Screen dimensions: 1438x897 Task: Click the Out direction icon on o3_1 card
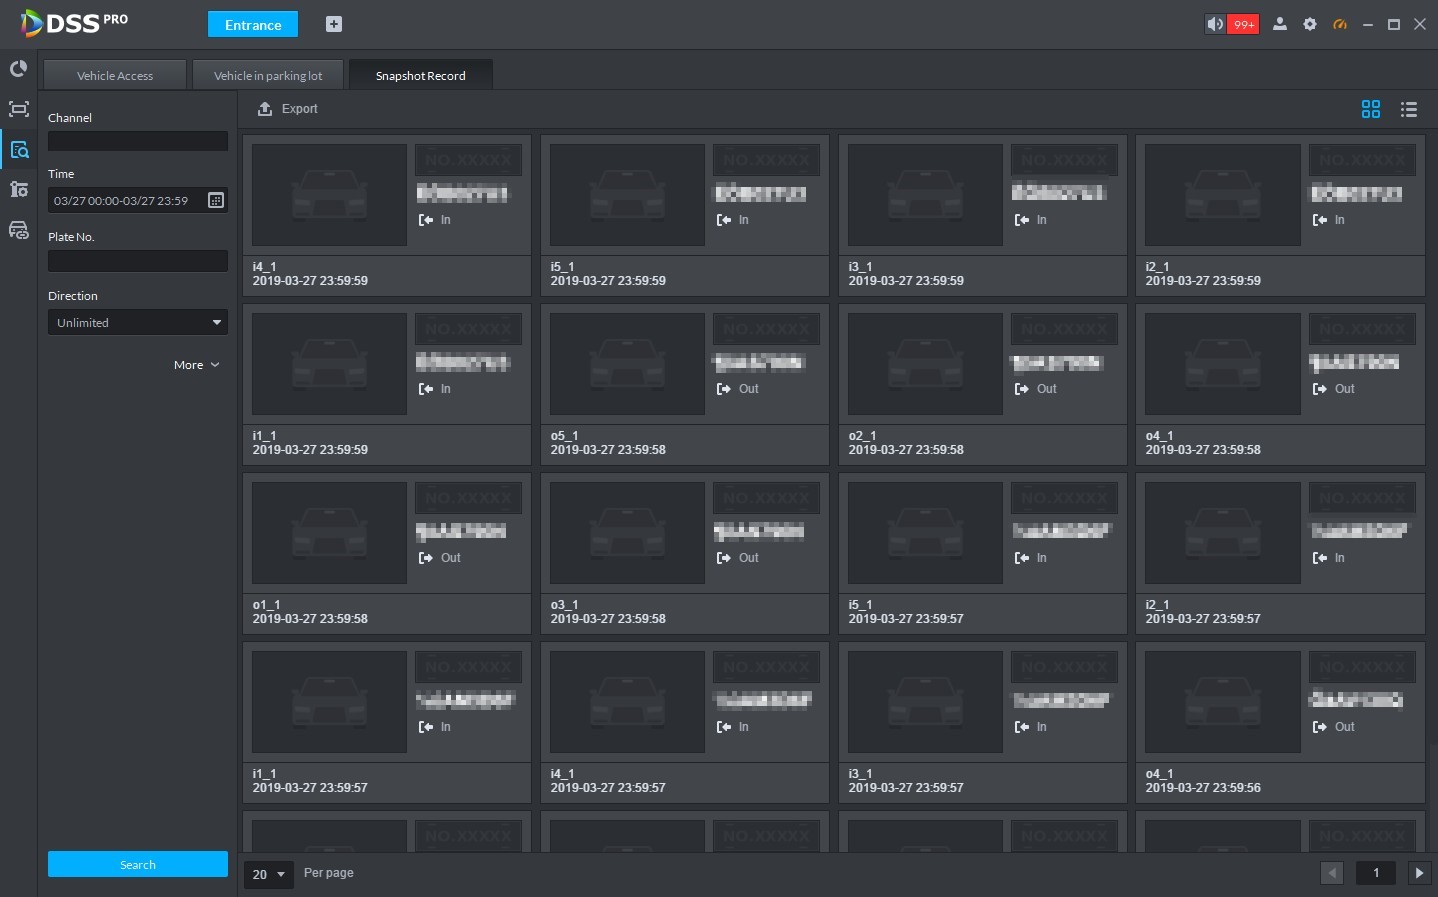coord(724,558)
